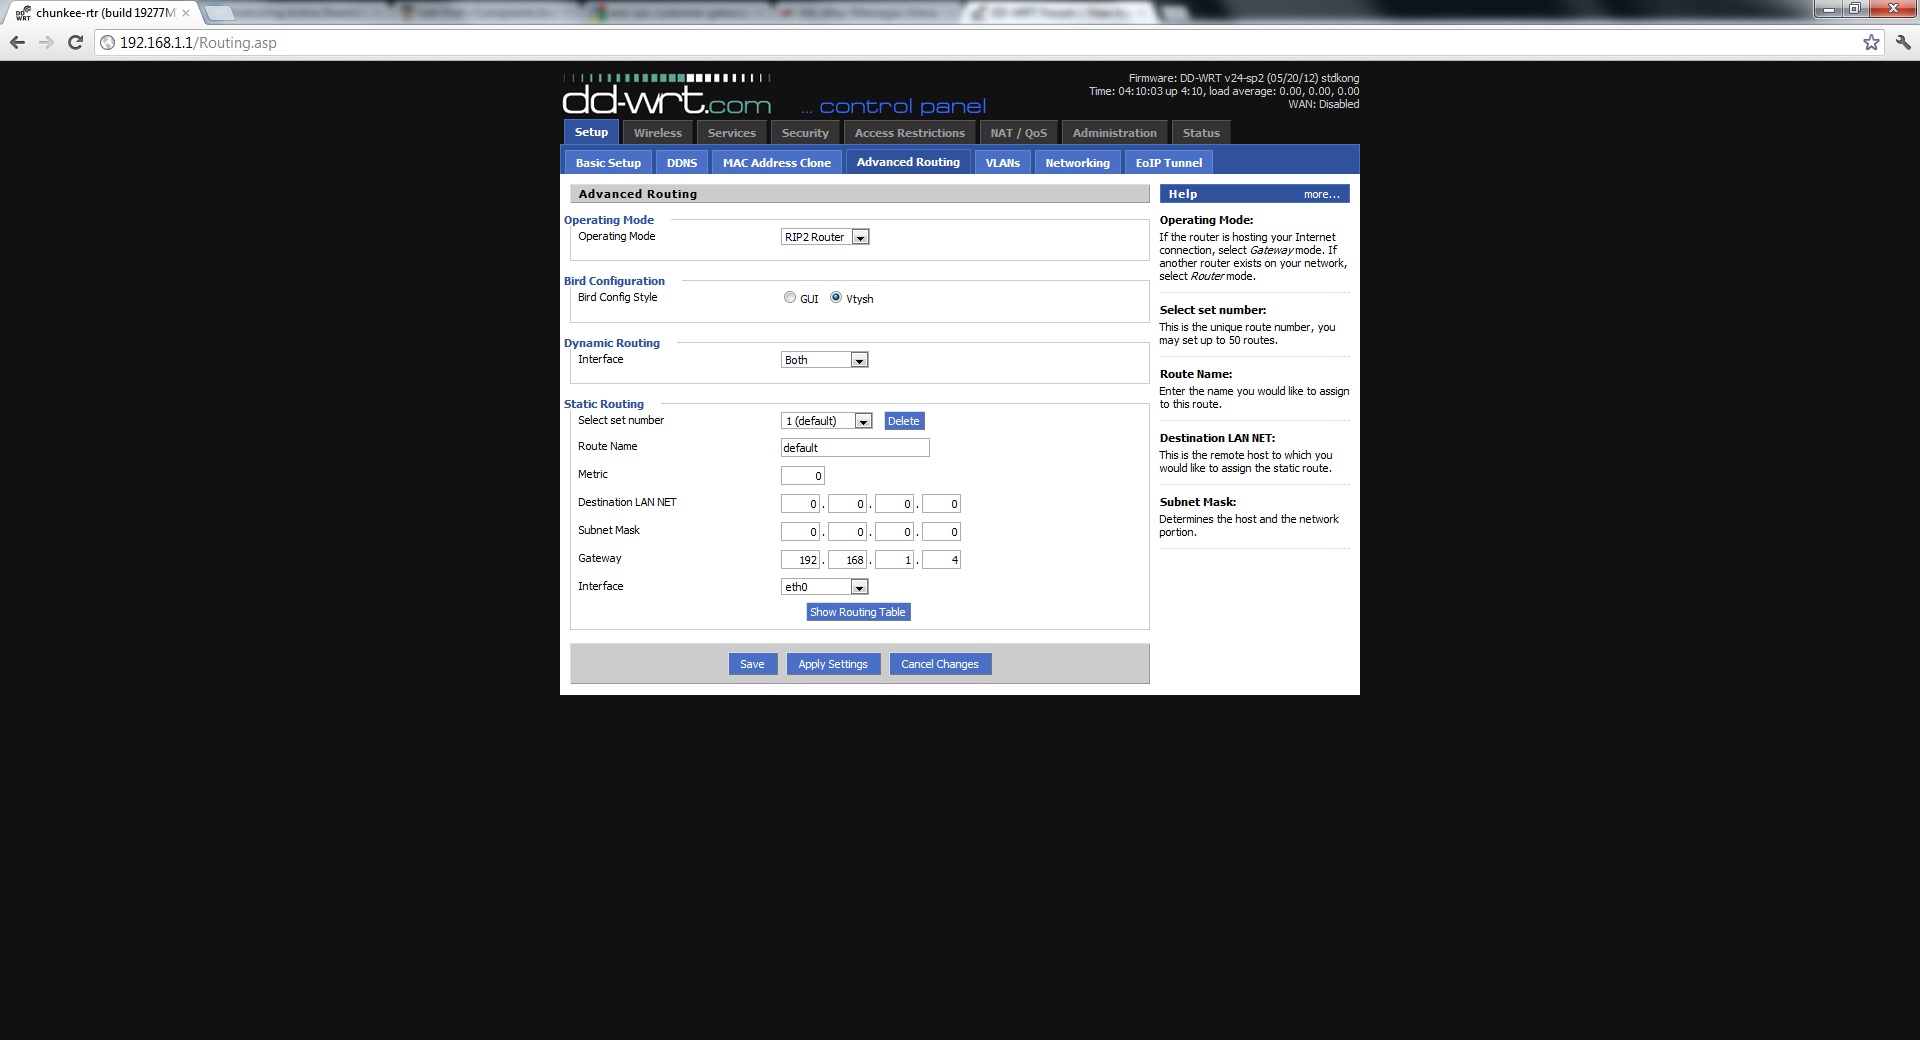Click the Route Name input field

pyautogui.click(x=855, y=448)
